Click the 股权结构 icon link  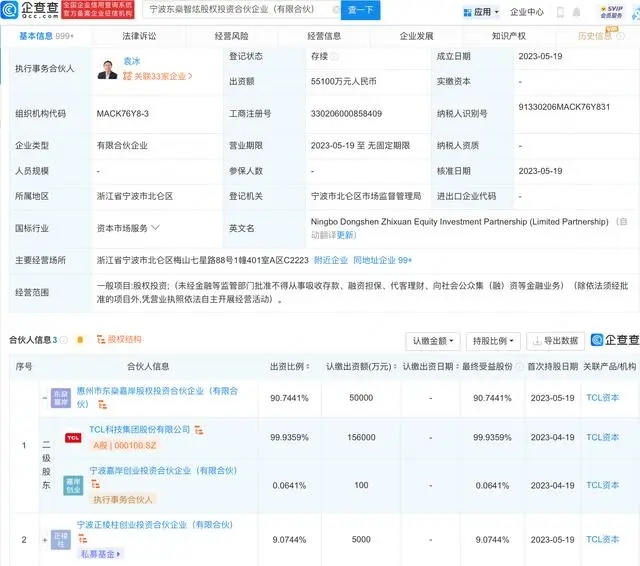(120, 340)
